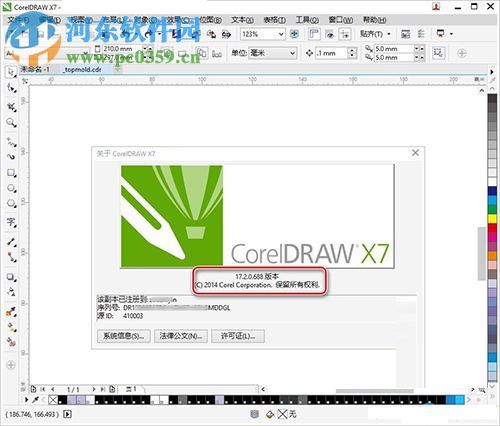Select the Zoom magnifier tool

[x=11, y=123]
